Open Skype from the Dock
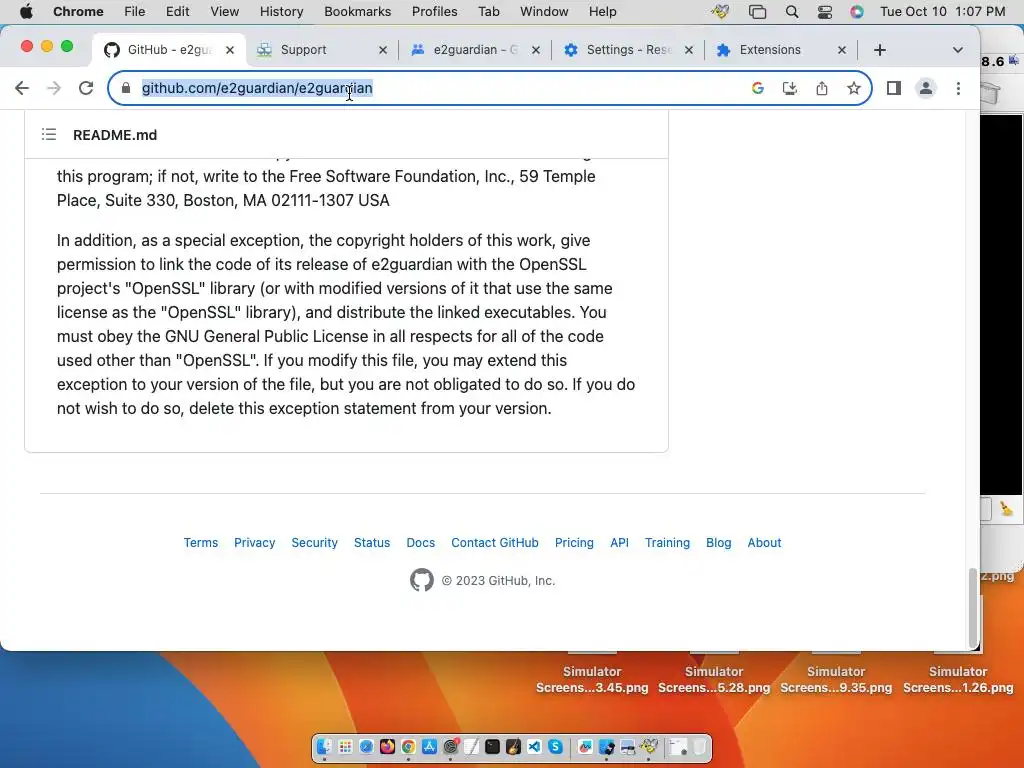Image resolution: width=1024 pixels, height=768 pixels. pos(555,746)
